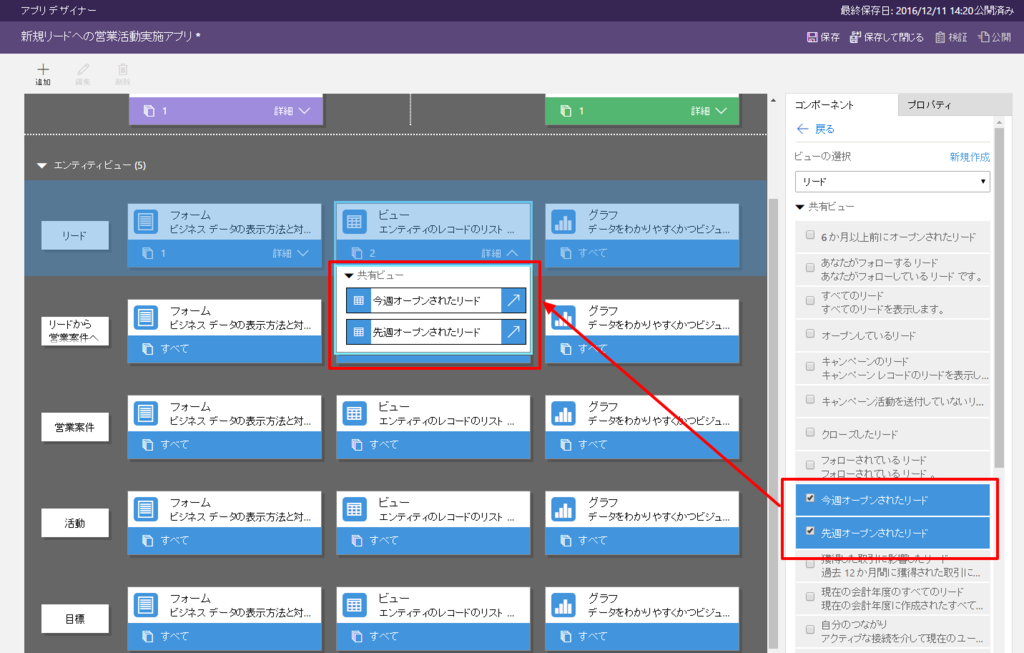Expand 詳細 on the リード フォーム tile
Image resolution: width=1024 pixels, height=653 pixels.
tap(291, 253)
